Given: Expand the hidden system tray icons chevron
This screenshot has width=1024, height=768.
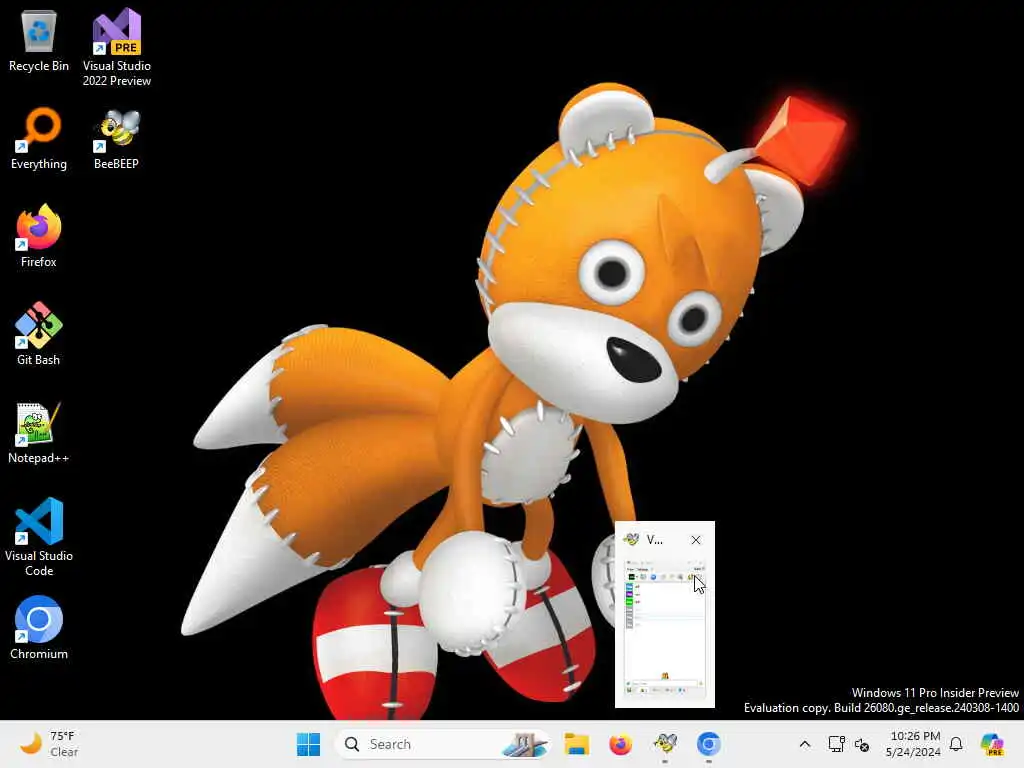Looking at the screenshot, I should 805,744.
